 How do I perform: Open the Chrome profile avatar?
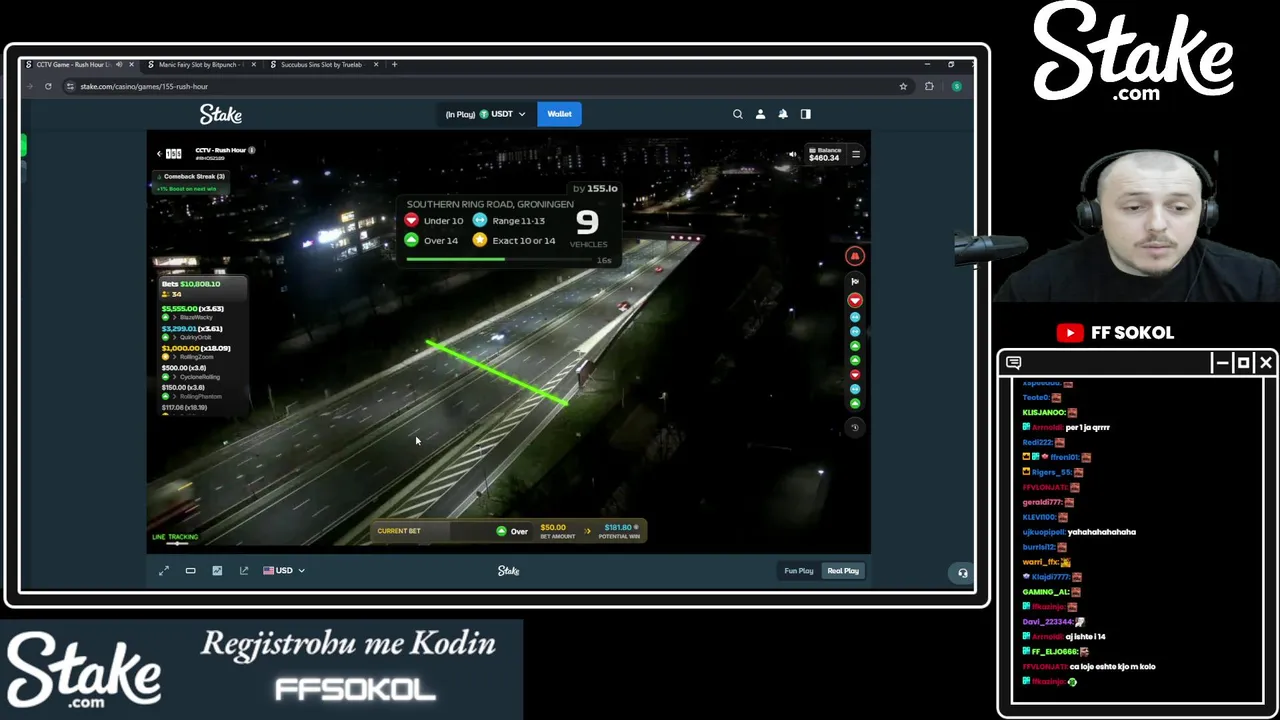coord(956,86)
